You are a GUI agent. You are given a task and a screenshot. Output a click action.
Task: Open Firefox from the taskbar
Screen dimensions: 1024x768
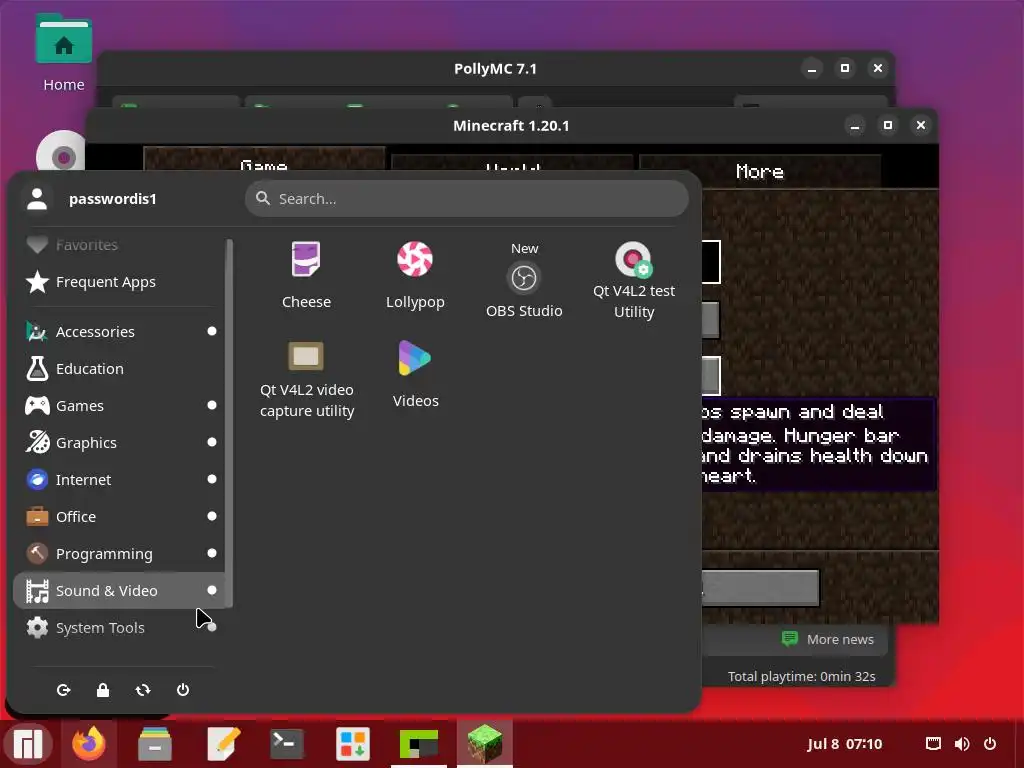click(x=89, y=744)
